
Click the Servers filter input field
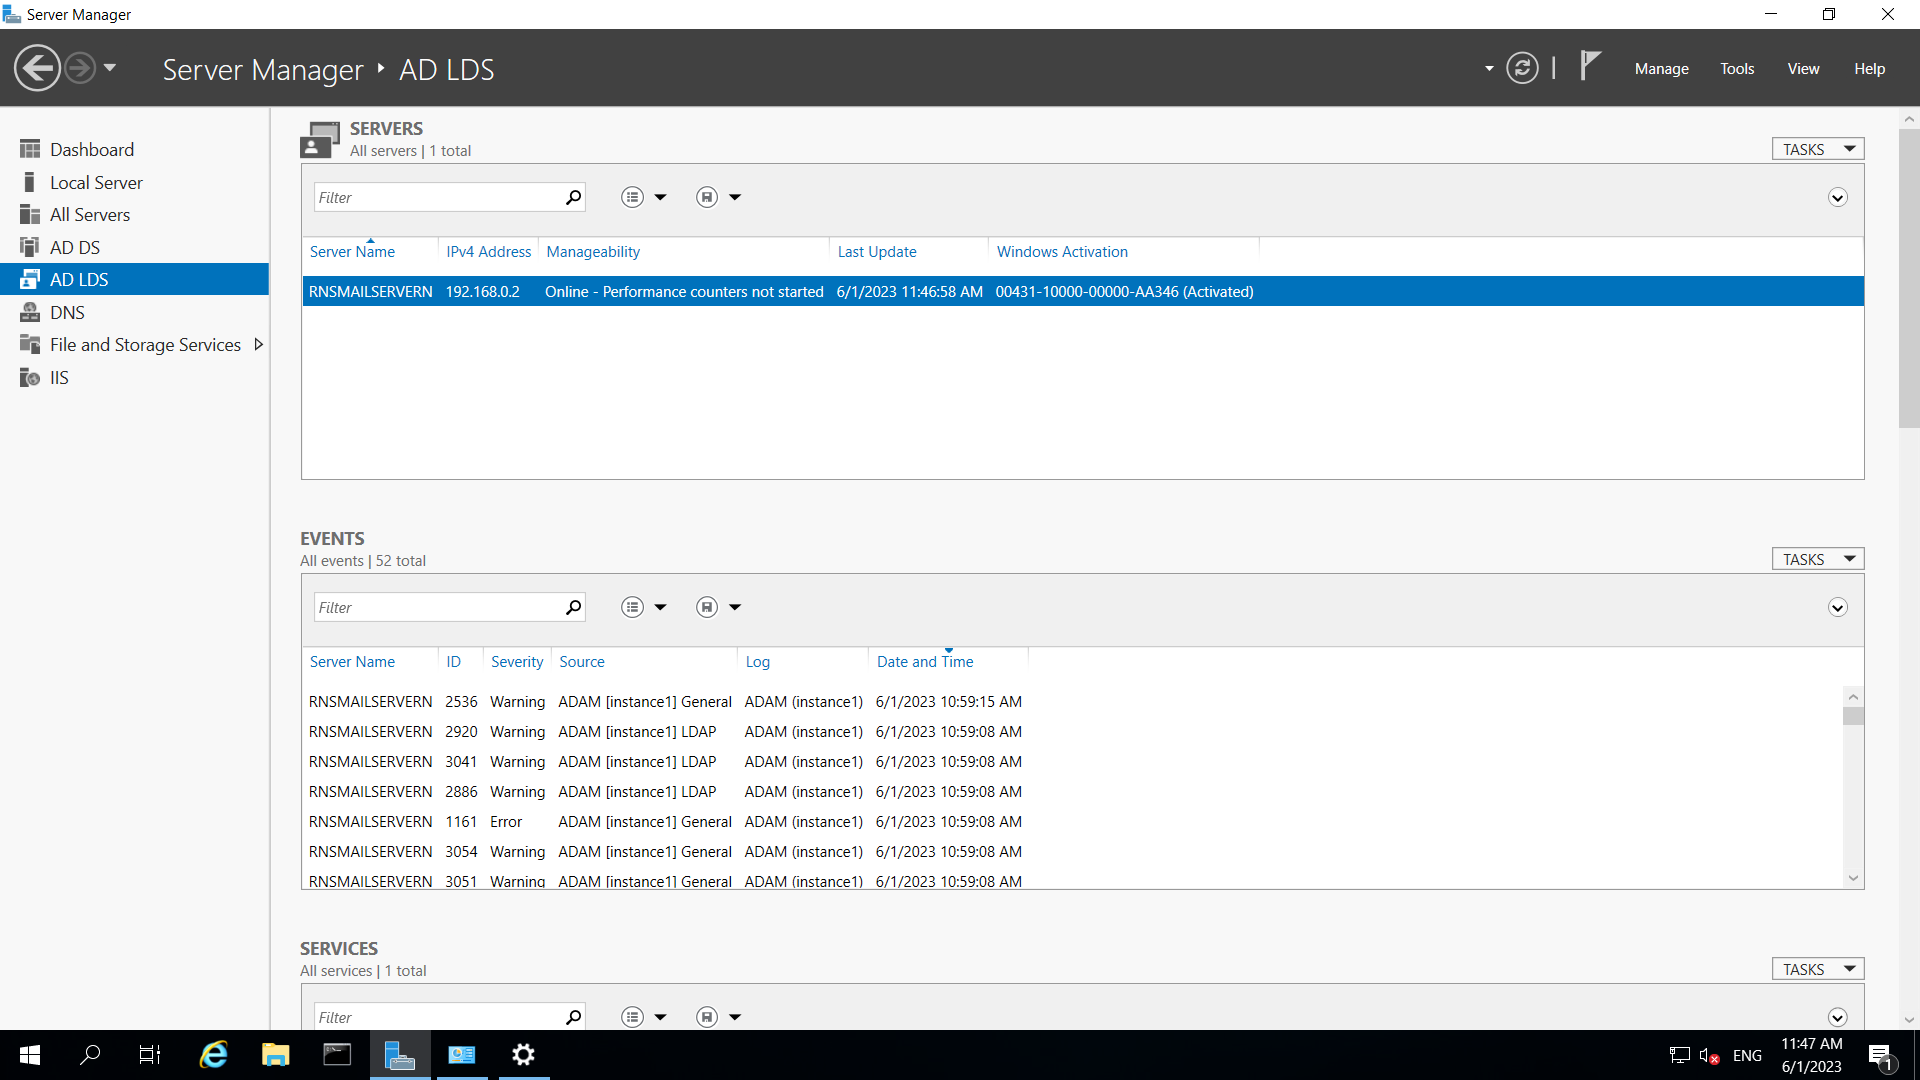click(x=438, y=197)
